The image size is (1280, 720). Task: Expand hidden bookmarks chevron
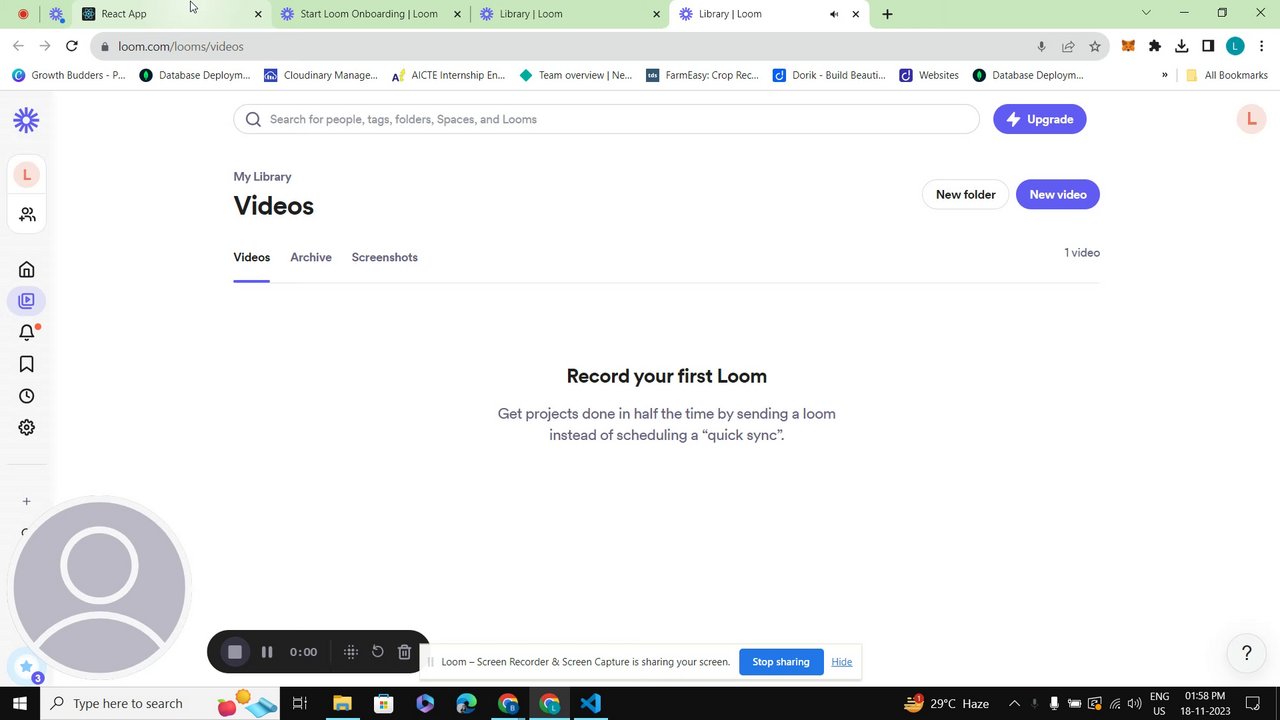point(1164,75)
